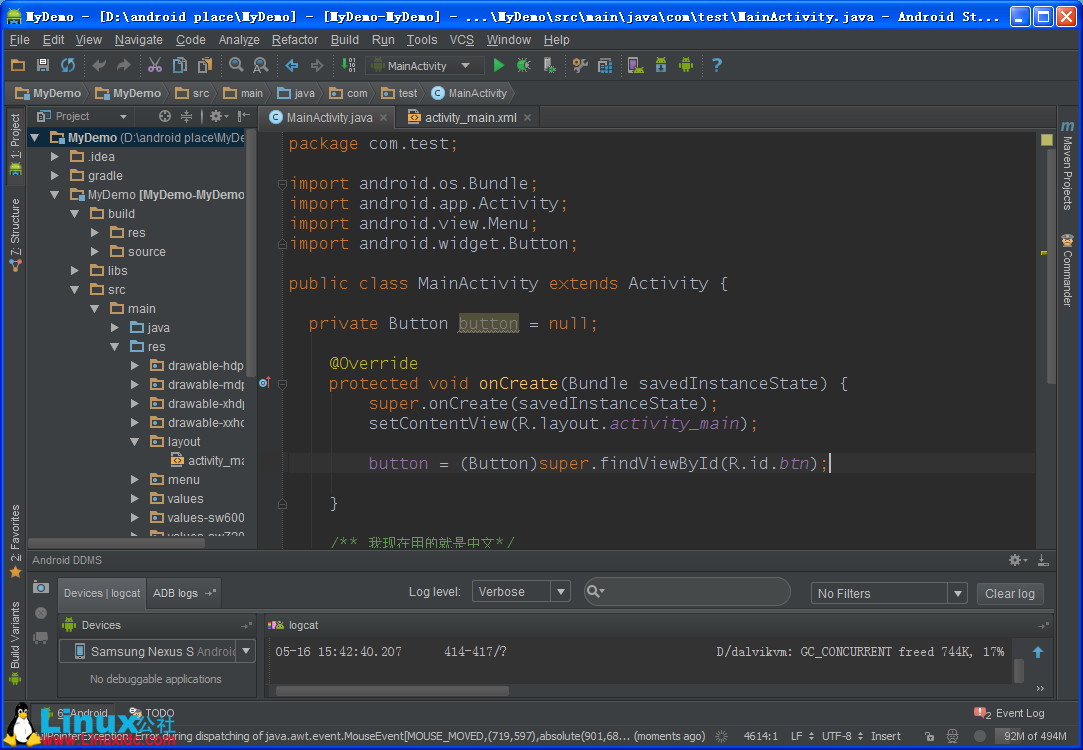Image resolution: width=1083 pixels, height=750 pixels.
Task: Run the app with the green play icon
Action: pos(498,66)
